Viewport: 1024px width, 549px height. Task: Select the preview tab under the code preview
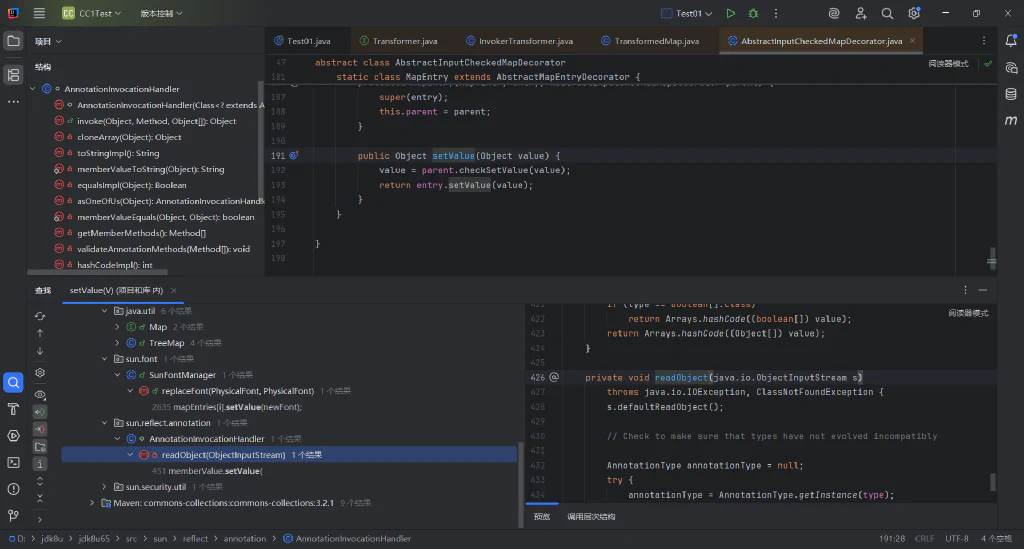click(x=542, y=516)
